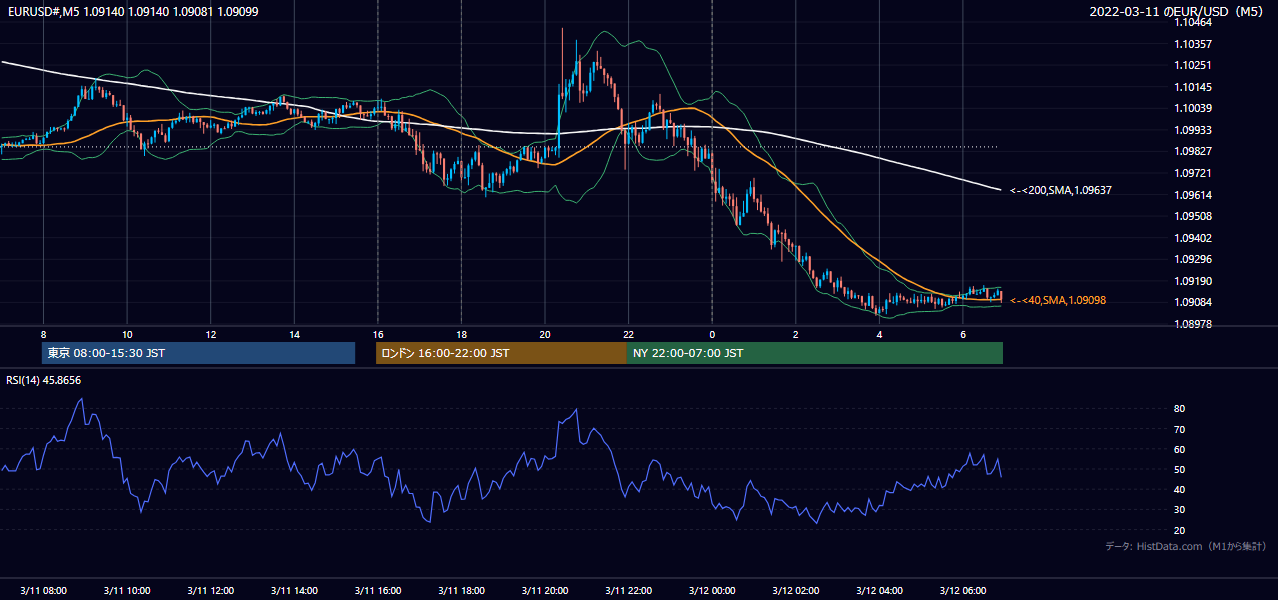Click the RSI axis level 30
The image size is (1278, 600).
(1180, 510)
